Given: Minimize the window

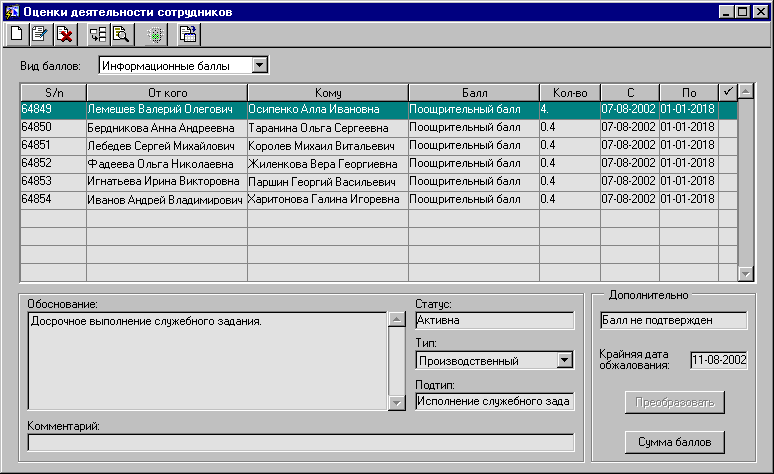Looking at the screenshot, I should 726,12.
